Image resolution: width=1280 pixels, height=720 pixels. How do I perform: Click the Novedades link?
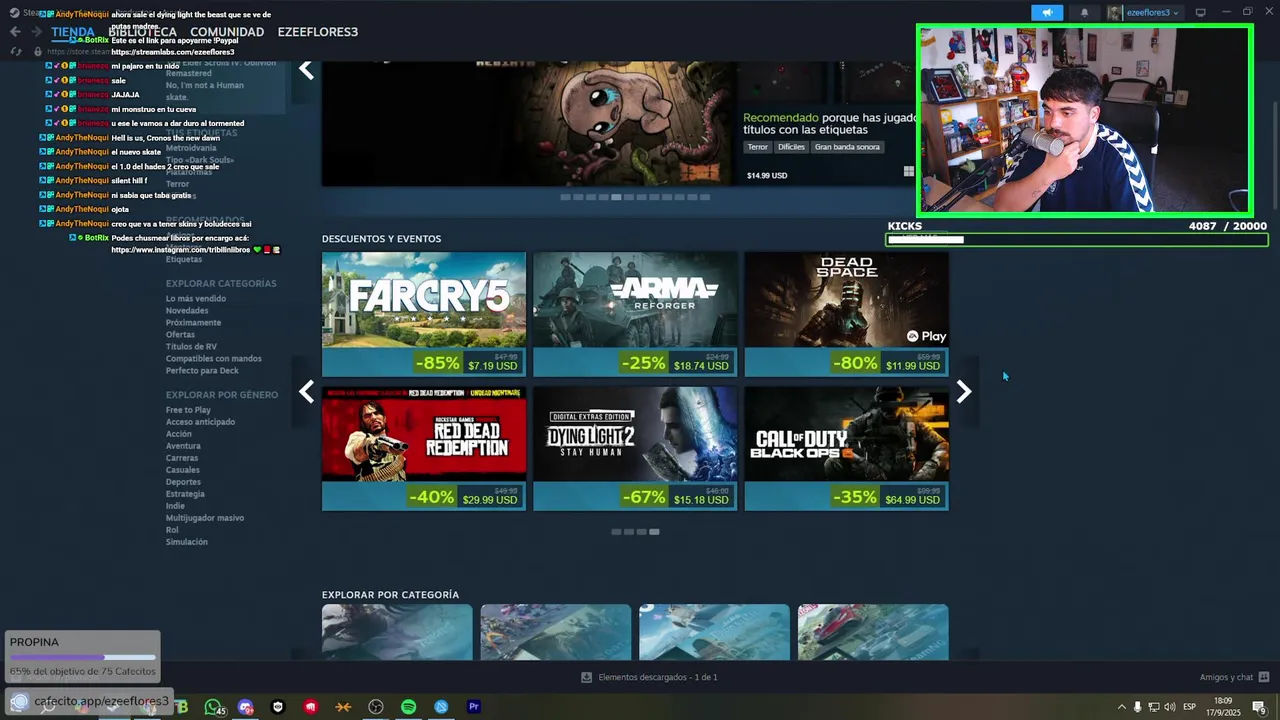tap(187, 311)
